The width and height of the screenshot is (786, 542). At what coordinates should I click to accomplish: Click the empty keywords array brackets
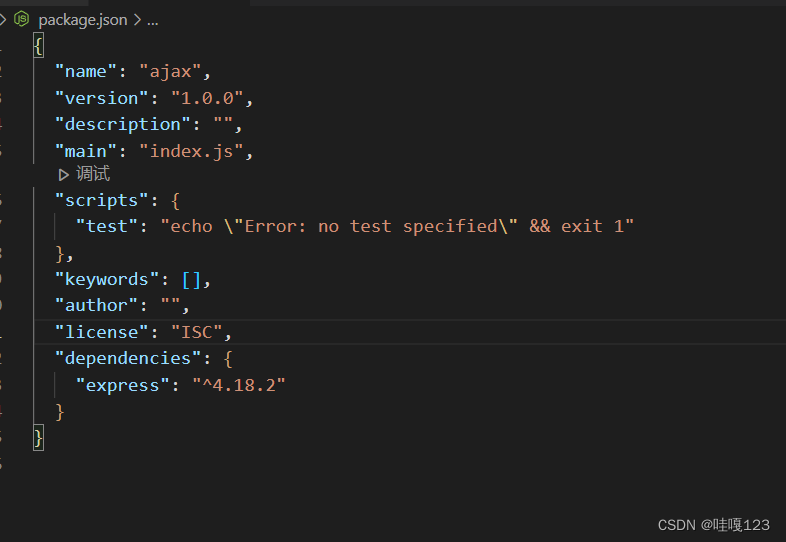pyautogui.click(x=191, y=280)
